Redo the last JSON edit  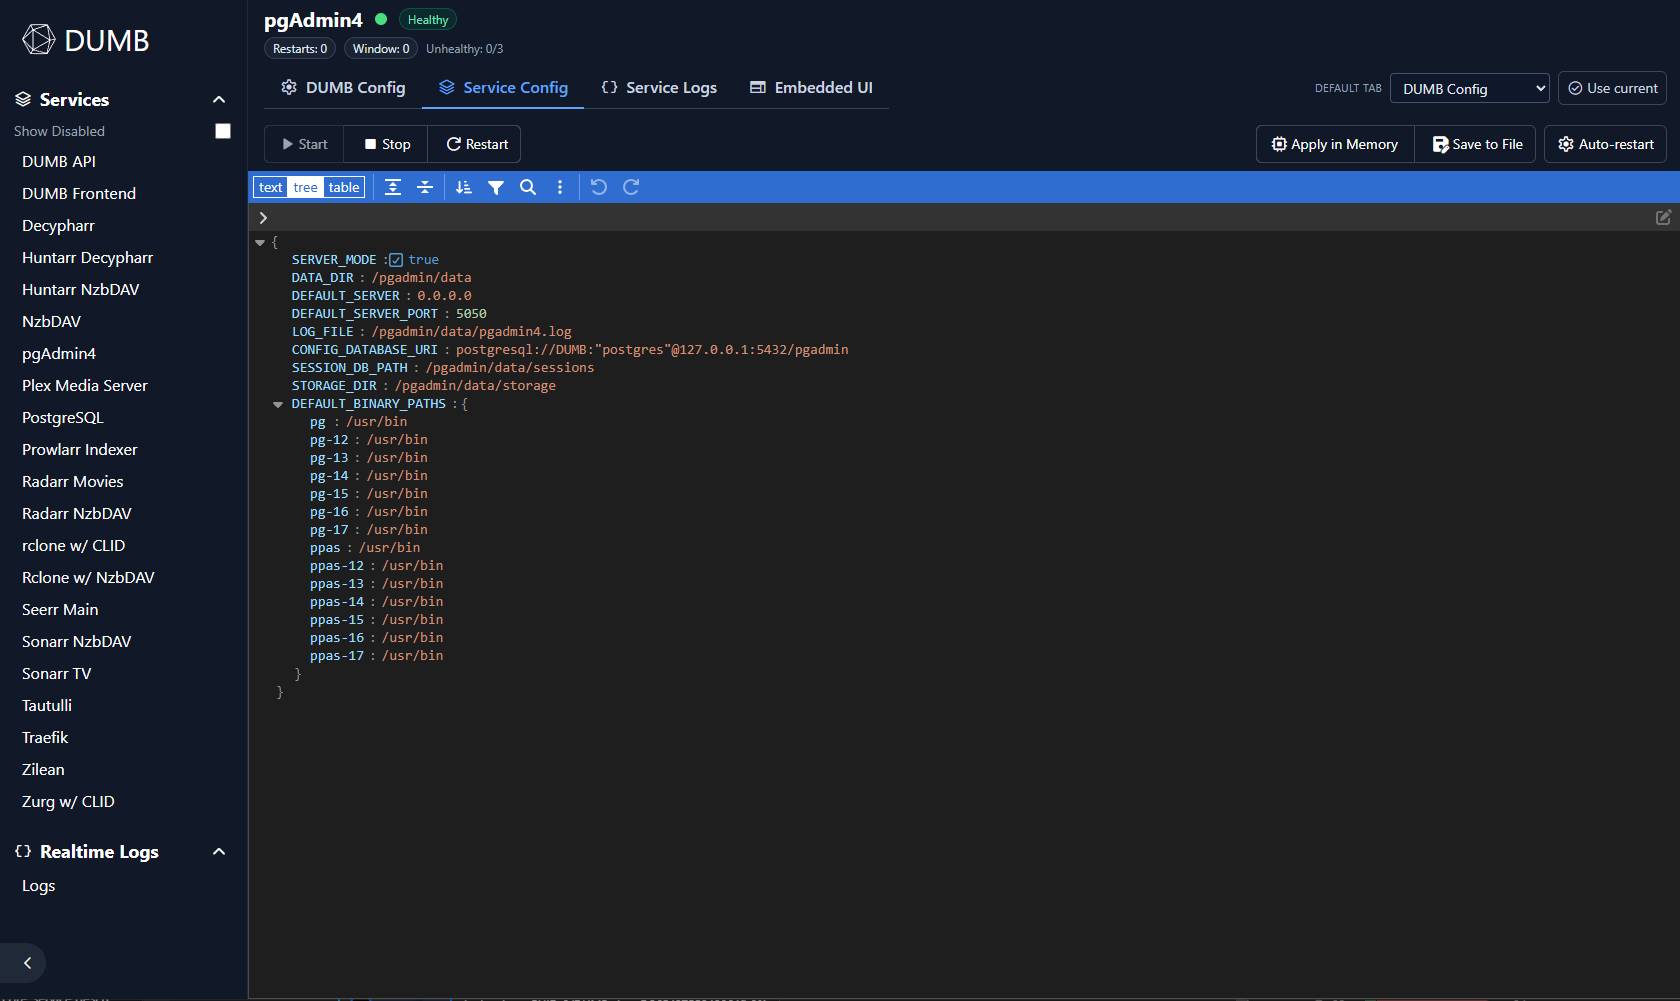coord(631,187)
